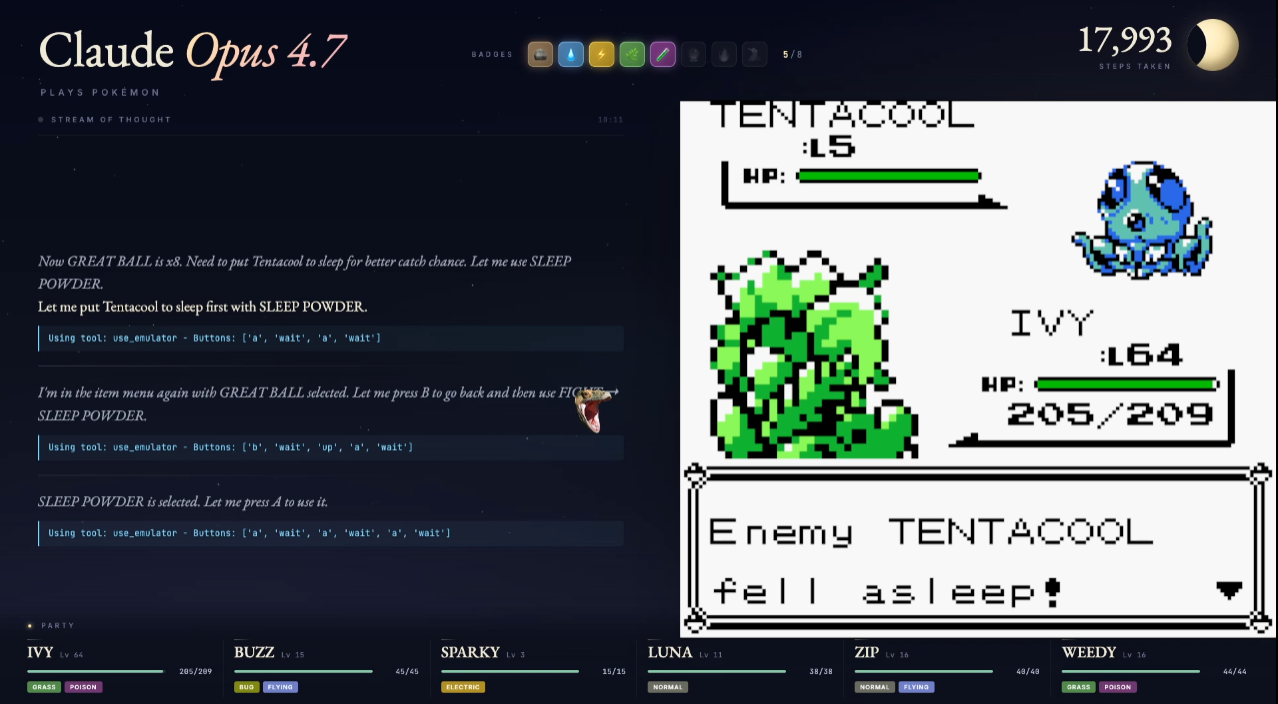The width and height of the screenshot is (1278, 704).
Task: Click the purple Soul badge icon
Action: [x=662, y=54]
